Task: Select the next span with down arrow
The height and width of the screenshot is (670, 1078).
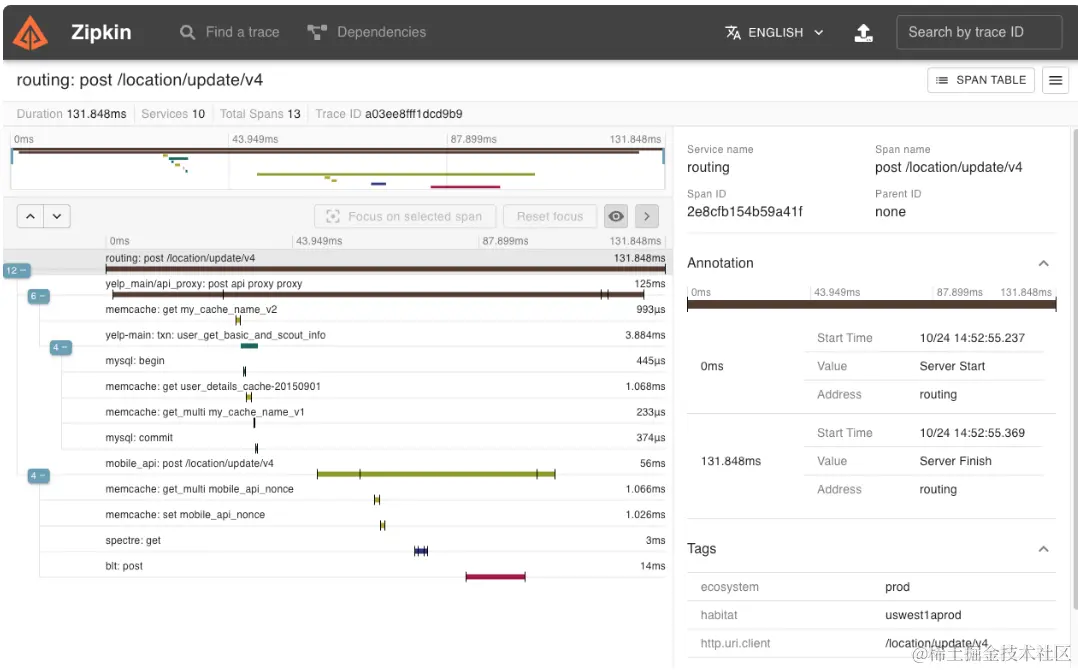Action: 57,216
